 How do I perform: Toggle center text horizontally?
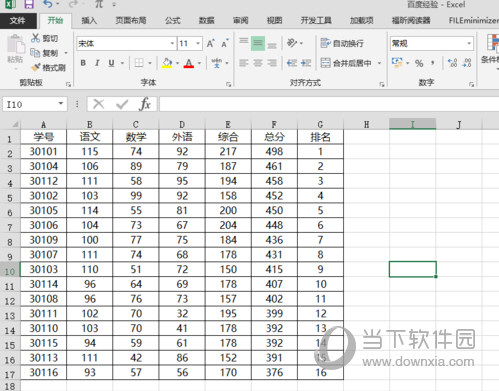[258, 63]
